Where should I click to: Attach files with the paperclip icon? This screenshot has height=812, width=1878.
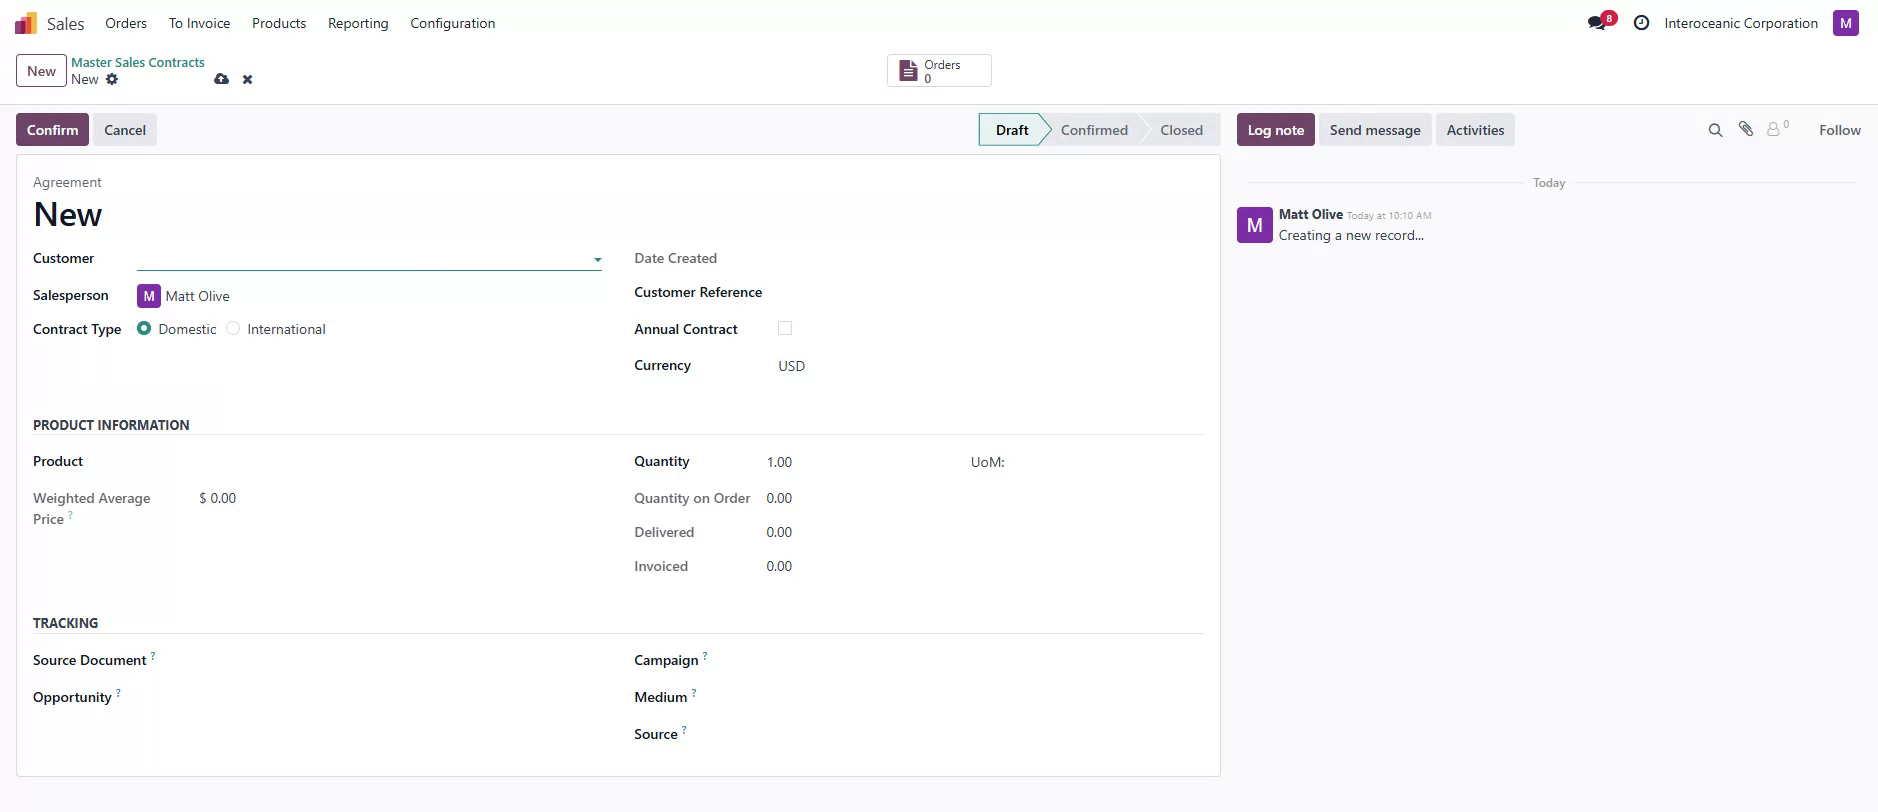[1745, 129]
